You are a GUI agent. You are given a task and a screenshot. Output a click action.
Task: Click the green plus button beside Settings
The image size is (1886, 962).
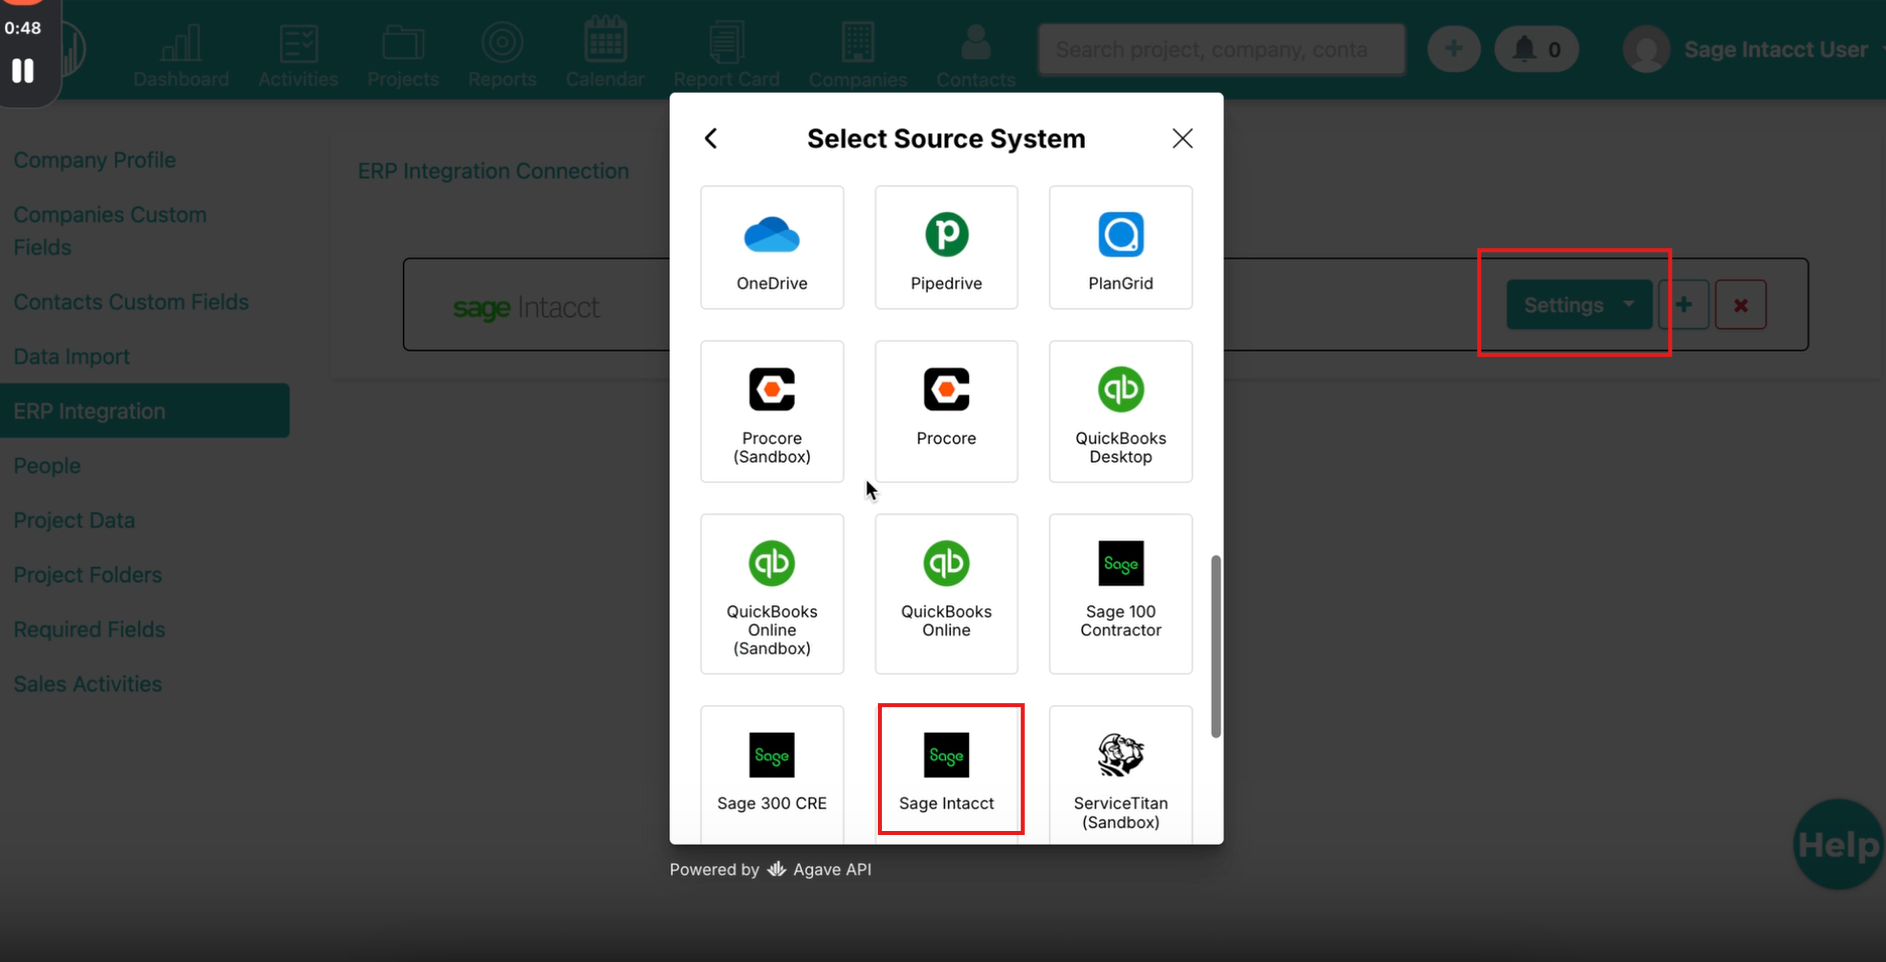pos(1683,305)
